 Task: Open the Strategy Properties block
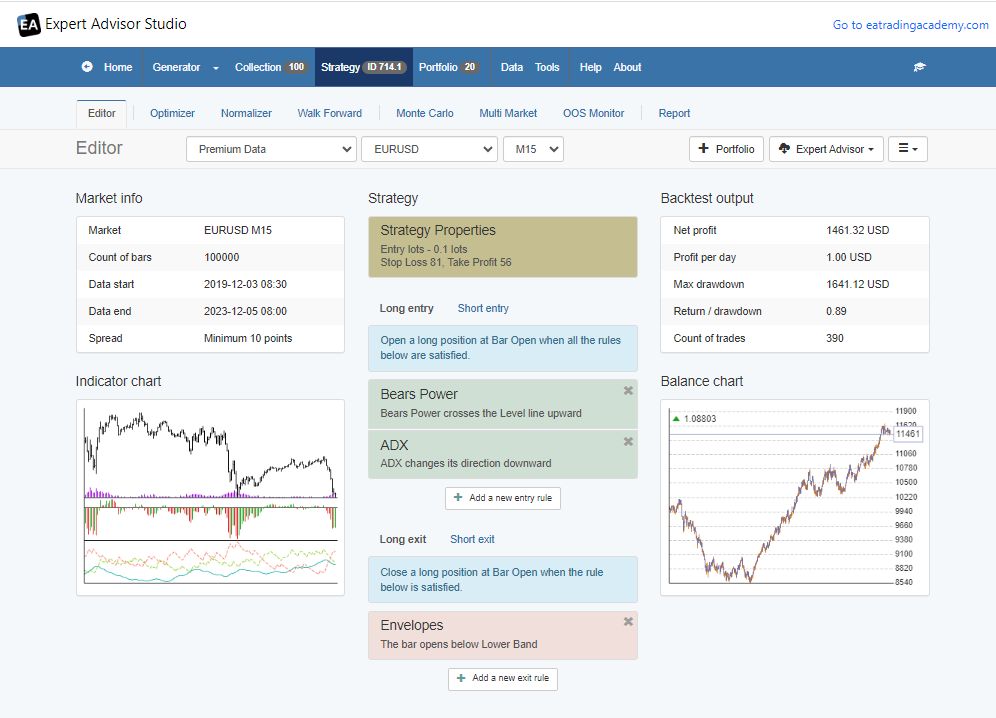[502, 247]
